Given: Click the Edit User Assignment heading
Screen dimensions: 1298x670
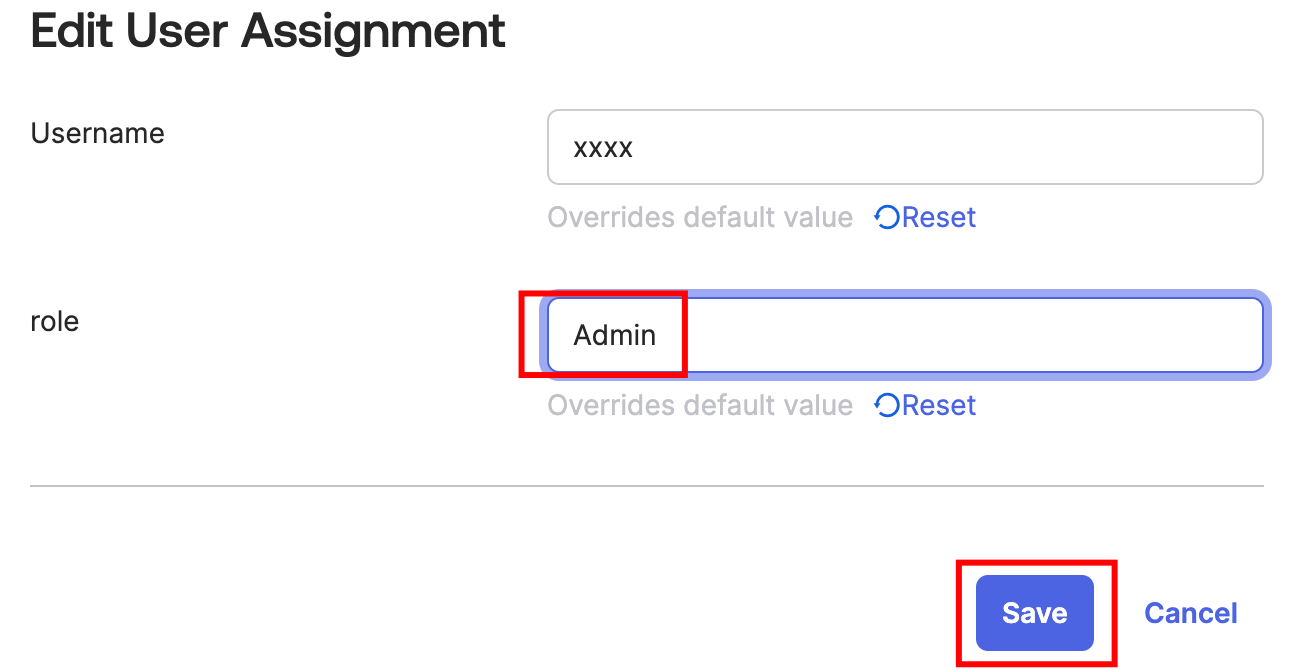Looking at the screenshot, I should pos(267,31).
